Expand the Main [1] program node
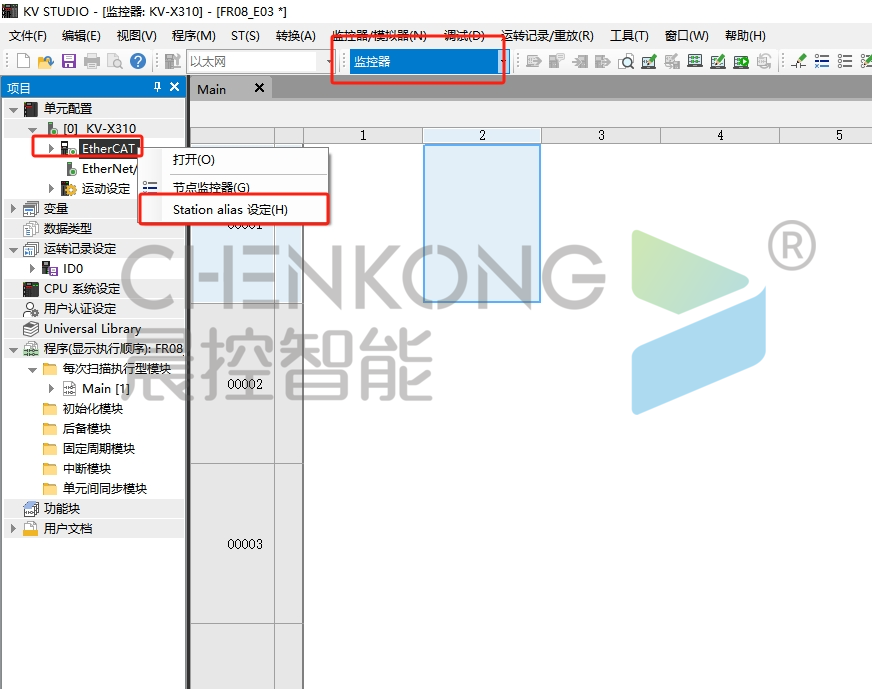This screenshot has height=689, width=872. coord(51,389)
